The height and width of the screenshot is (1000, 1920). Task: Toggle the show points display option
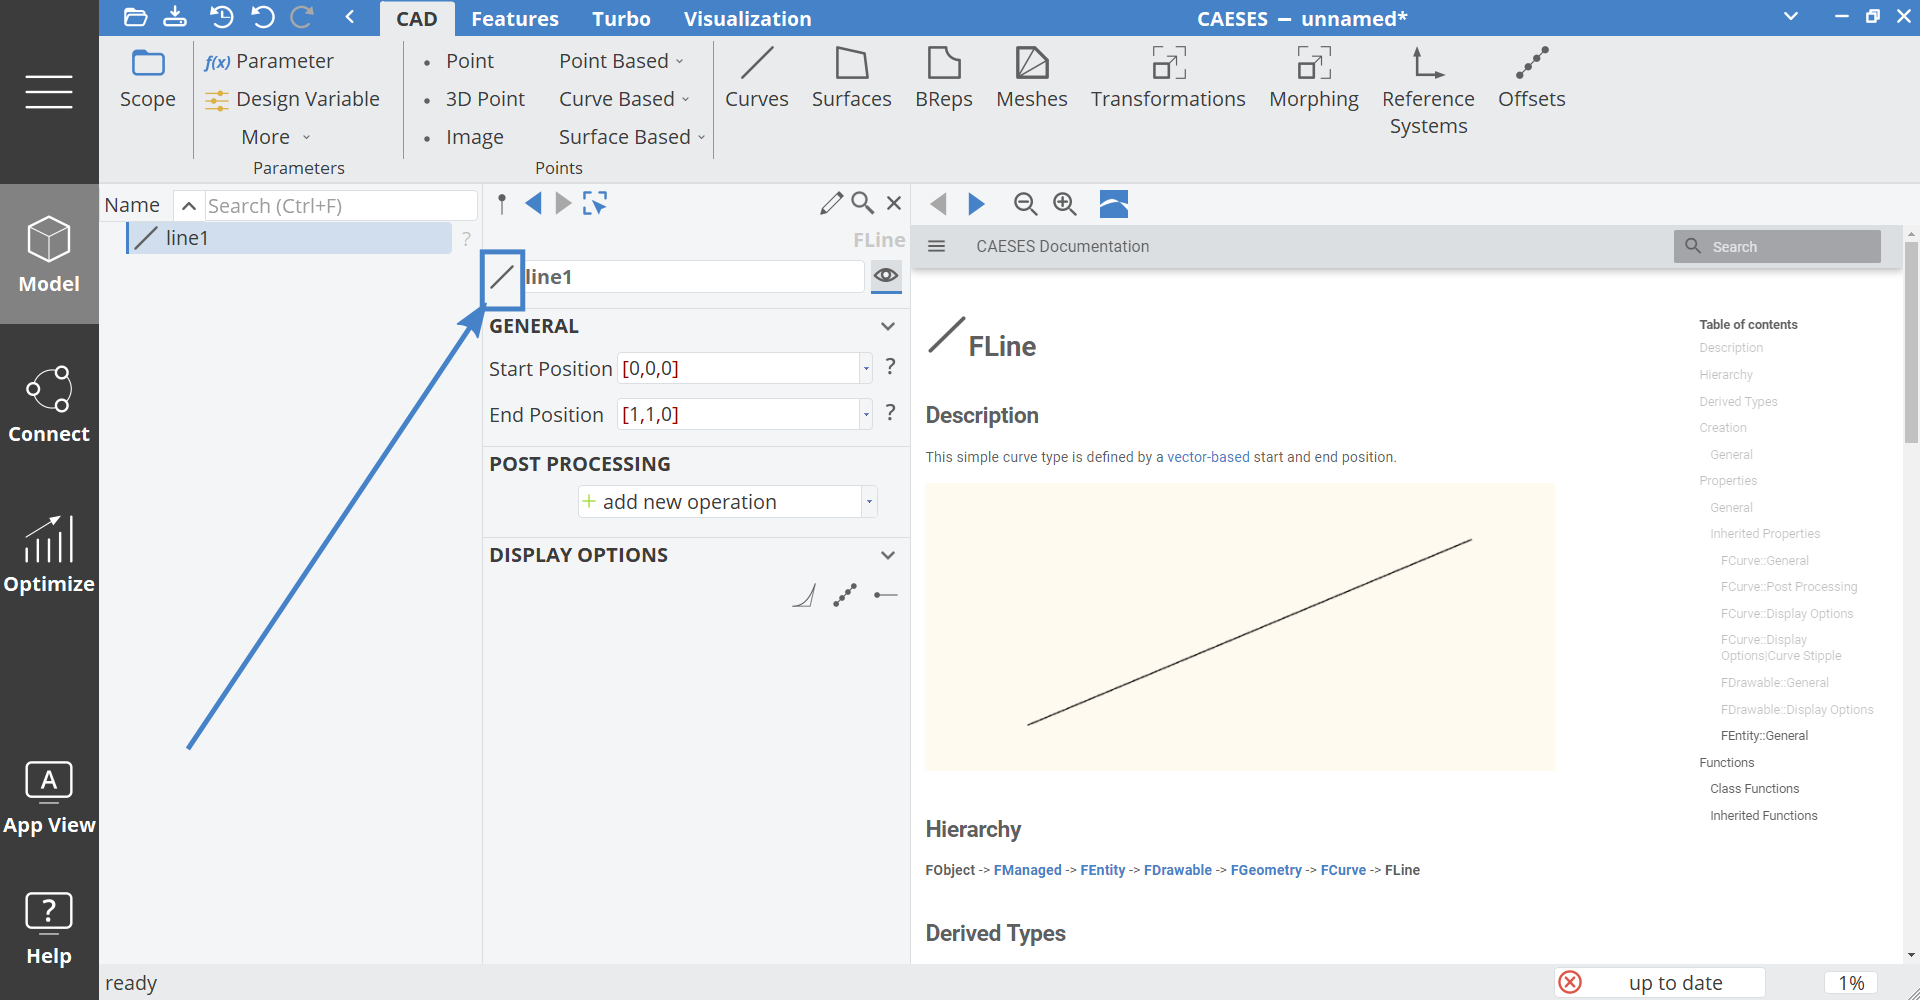[x=845, y=596]
